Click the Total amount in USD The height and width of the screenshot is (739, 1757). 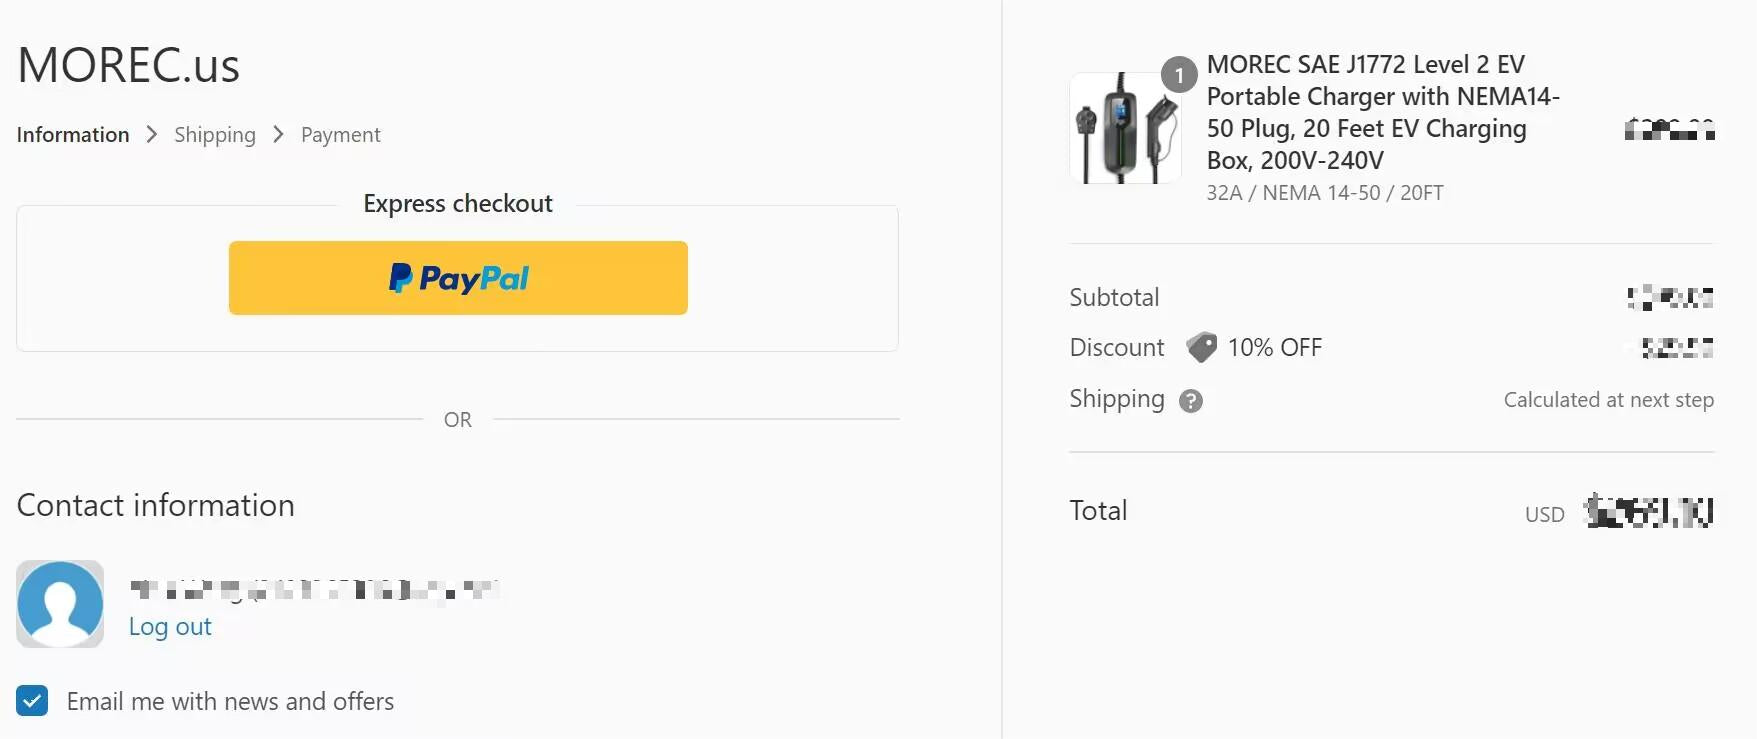coord(1649,512)
